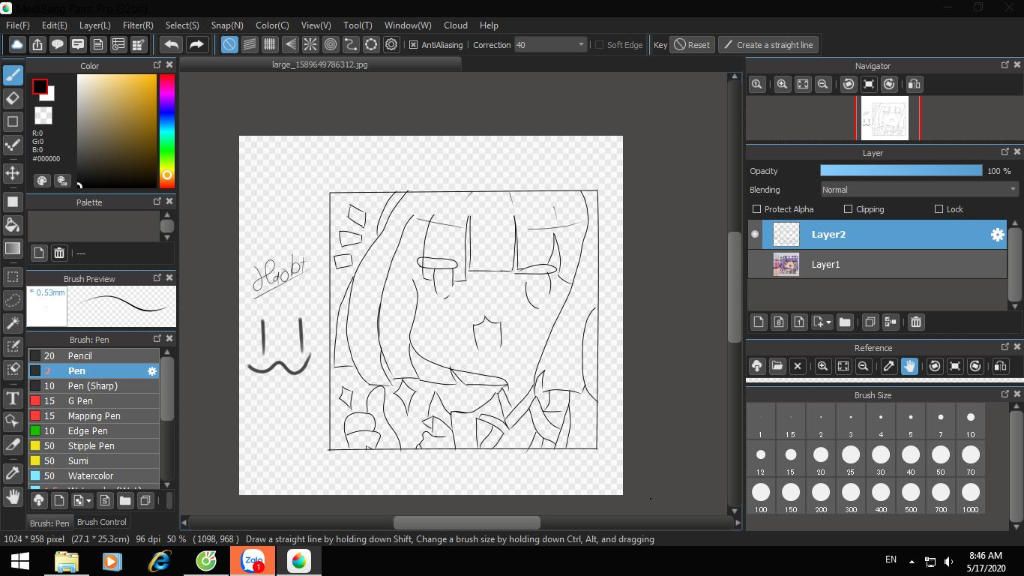Select Layer1 in layer list
Viewport: 1024px width, 576px height.
coord(877,264)
